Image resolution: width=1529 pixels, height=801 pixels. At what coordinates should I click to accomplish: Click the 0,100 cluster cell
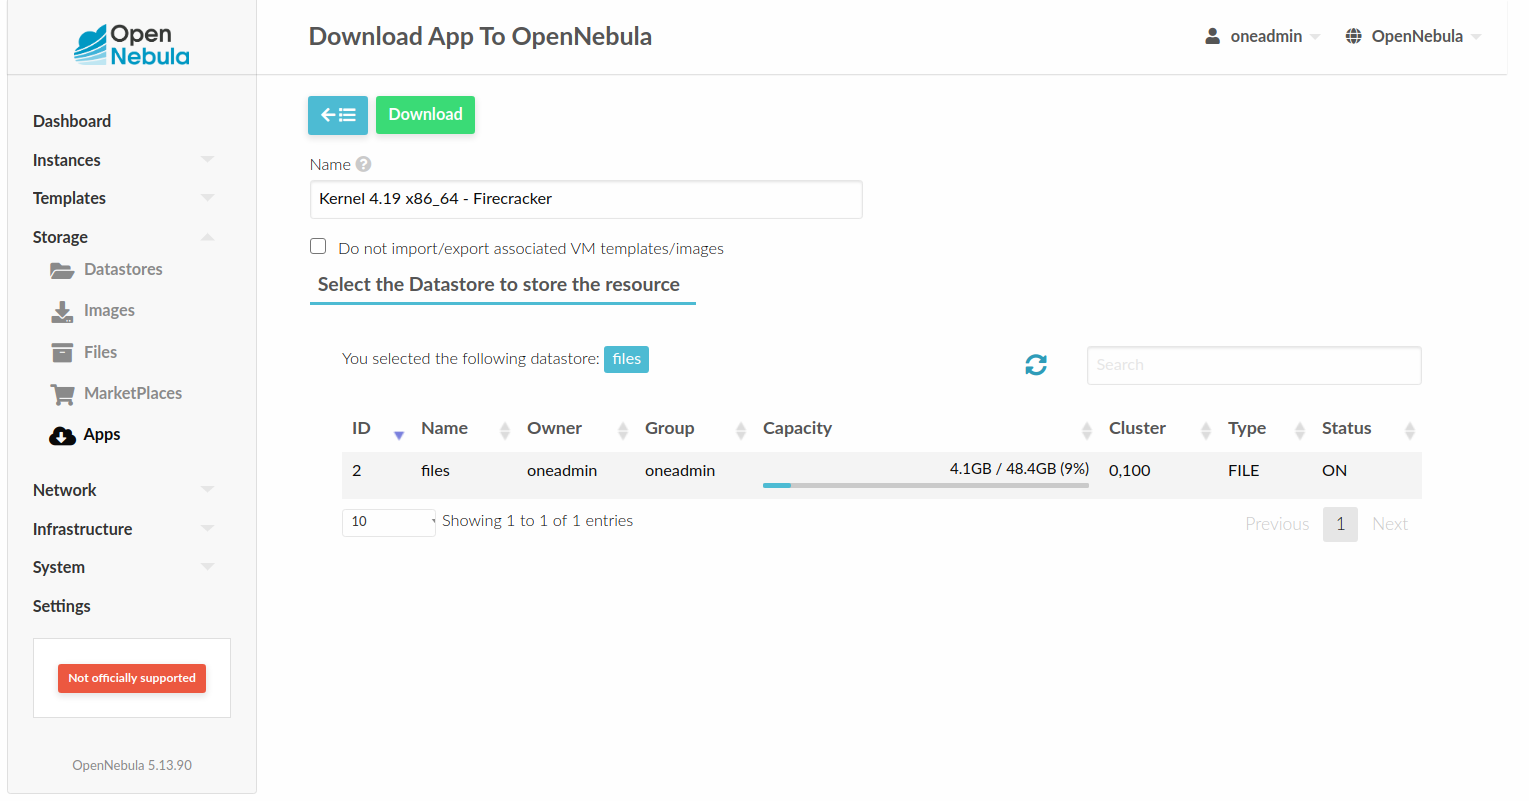[x=1130, y=471]
